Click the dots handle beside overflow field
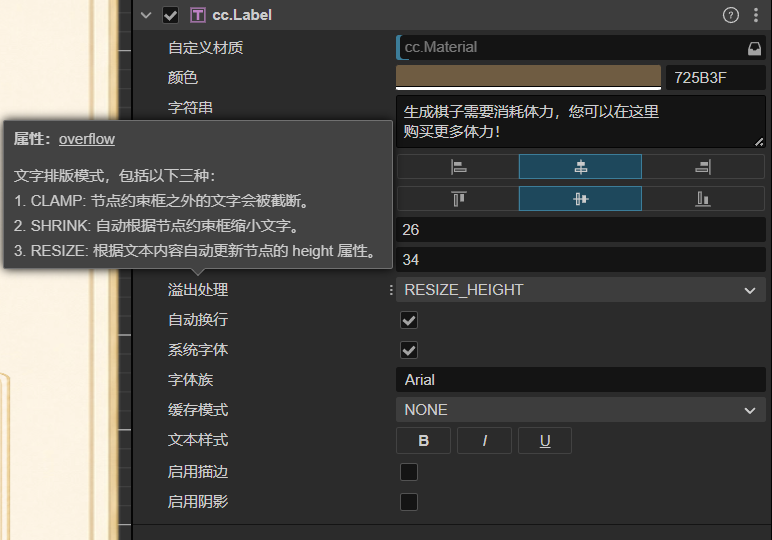The image size is (772, 540). [x=391, y=290]
